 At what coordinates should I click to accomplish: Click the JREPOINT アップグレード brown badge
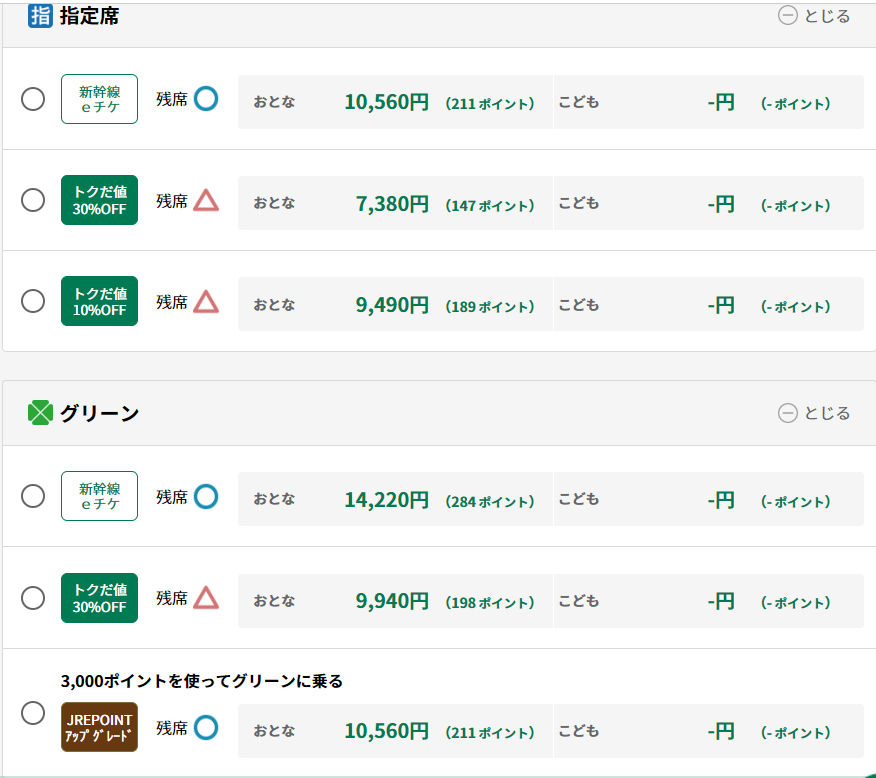coord(99,727)
